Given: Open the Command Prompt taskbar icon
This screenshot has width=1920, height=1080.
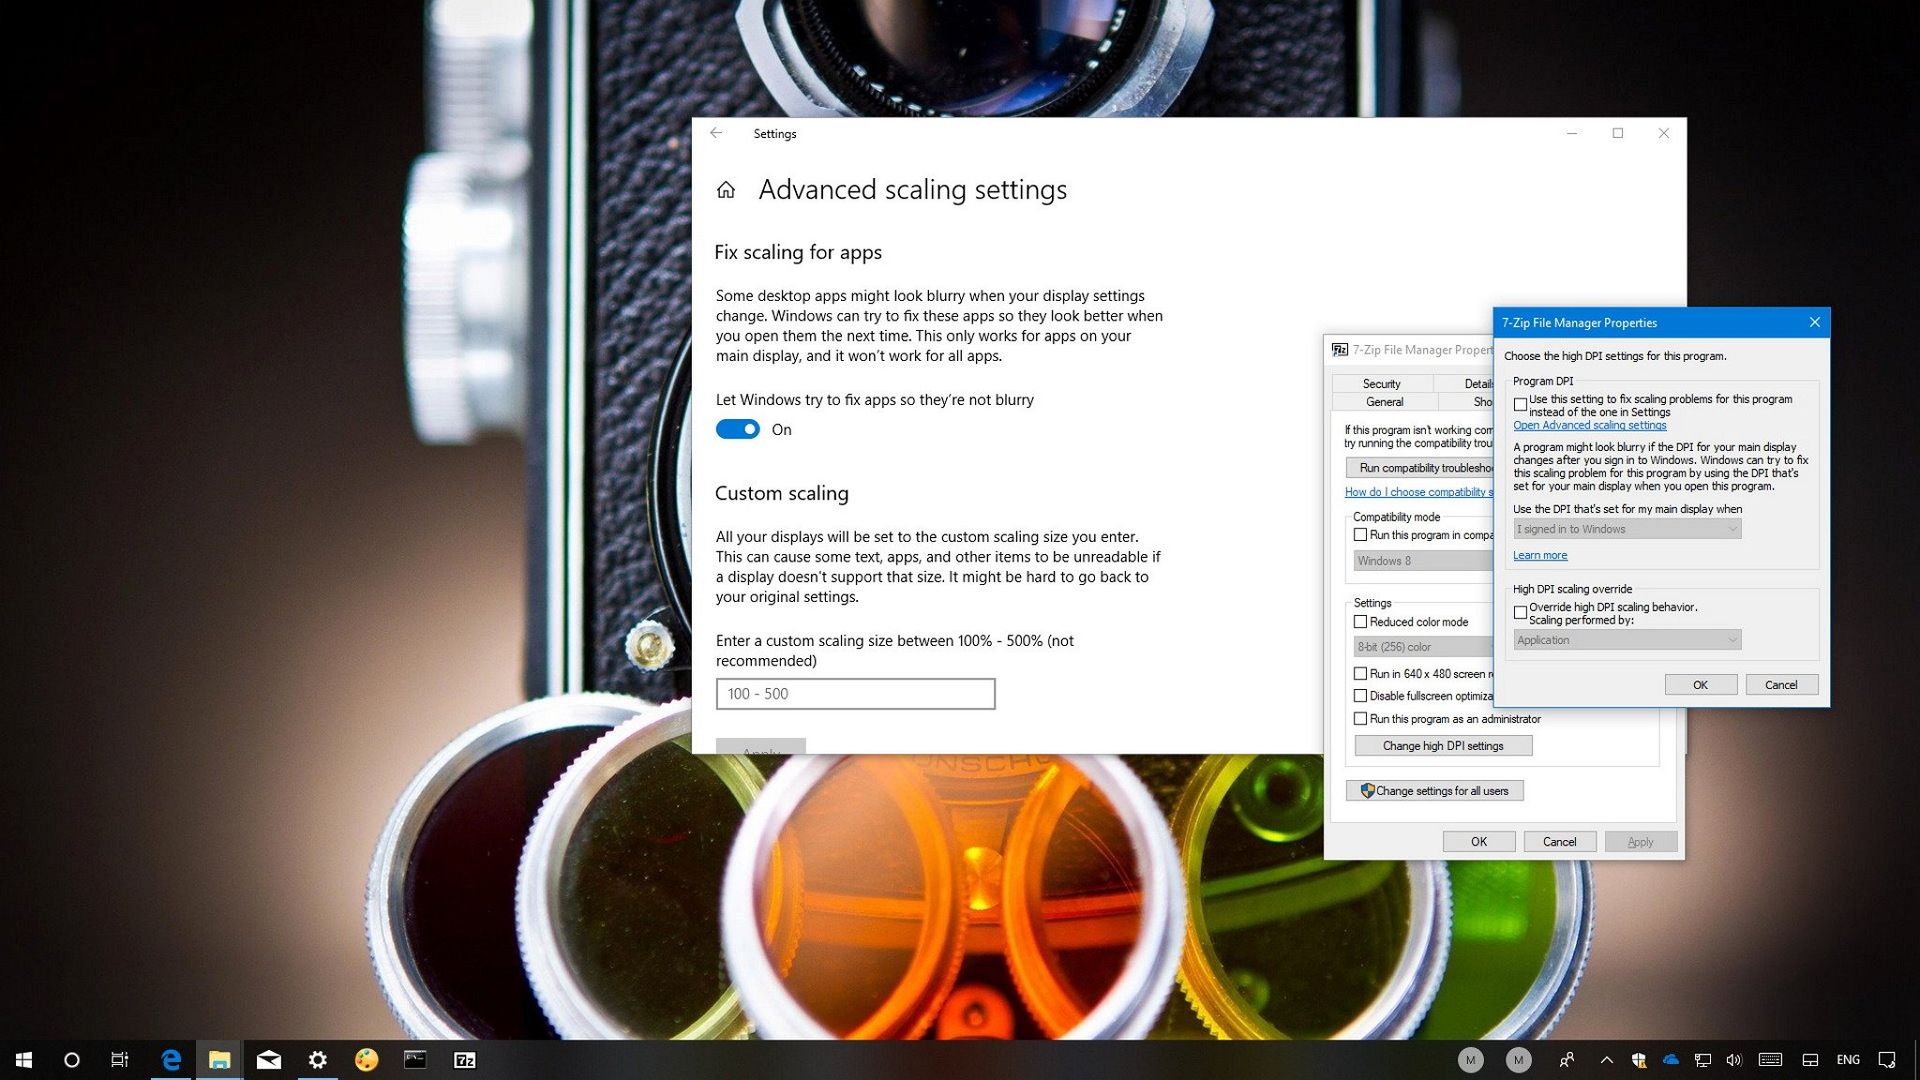Looking at the screenshot, I should (x=417, y=1059).
